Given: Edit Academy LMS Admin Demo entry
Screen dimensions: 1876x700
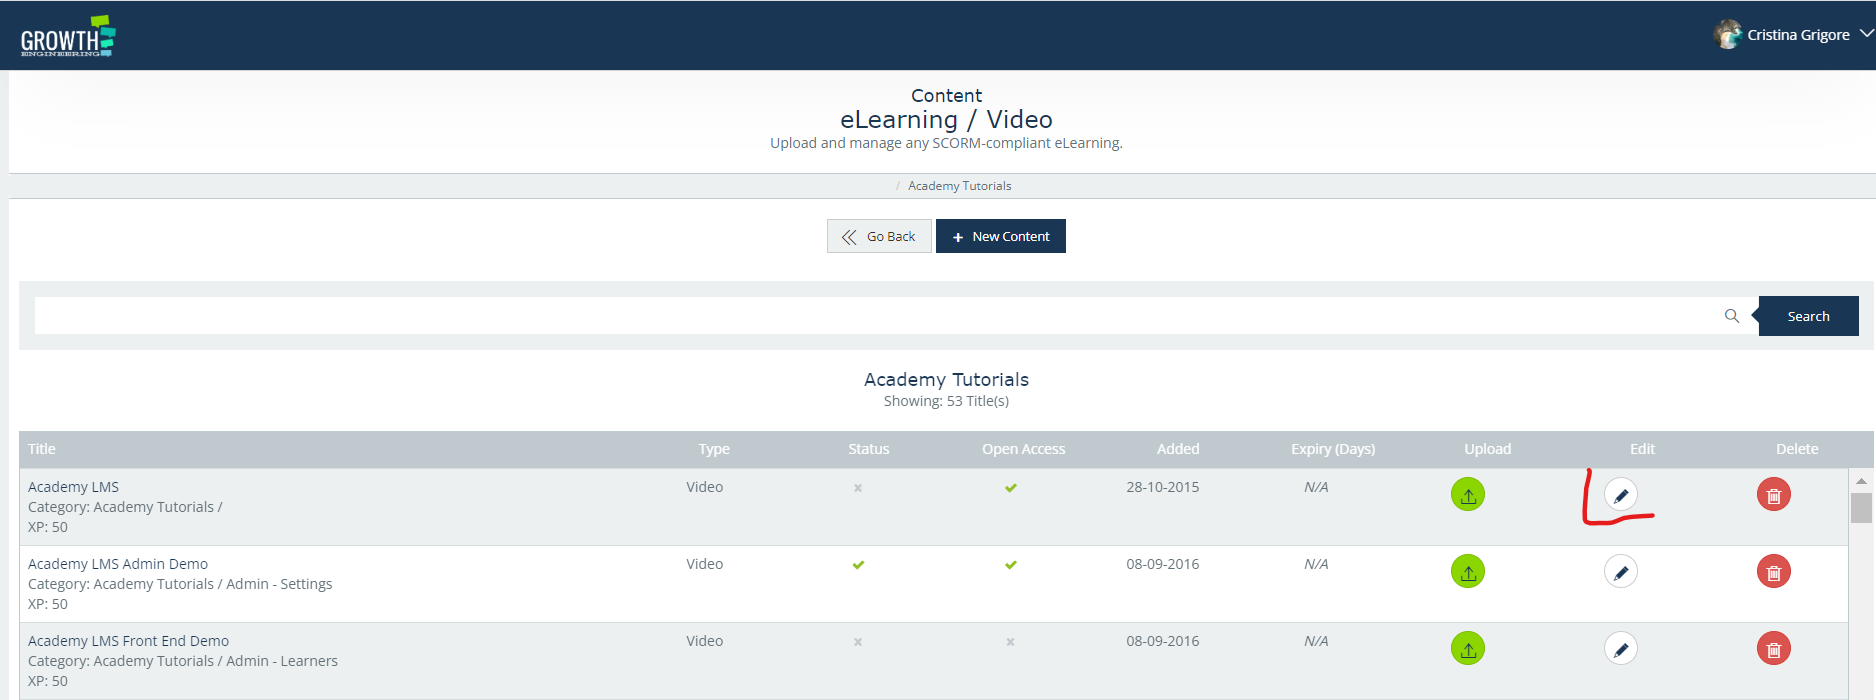Looking at the screenshot, I should point(1620,572).
